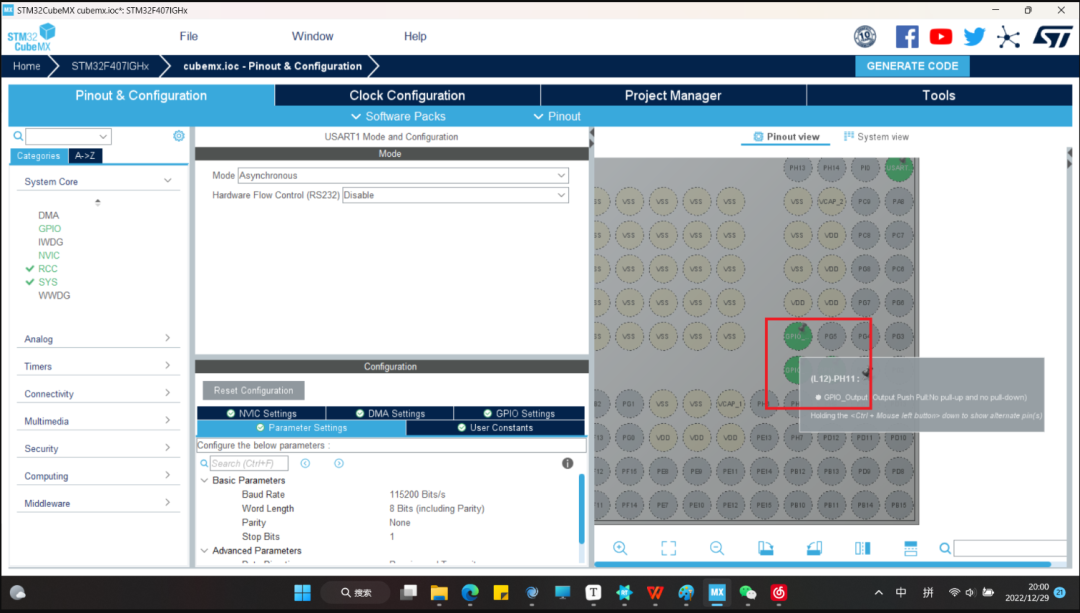Open File Explorer from the taskbar
The height and width of the screenshot is (613, 1080).
[x=439, y=592]
